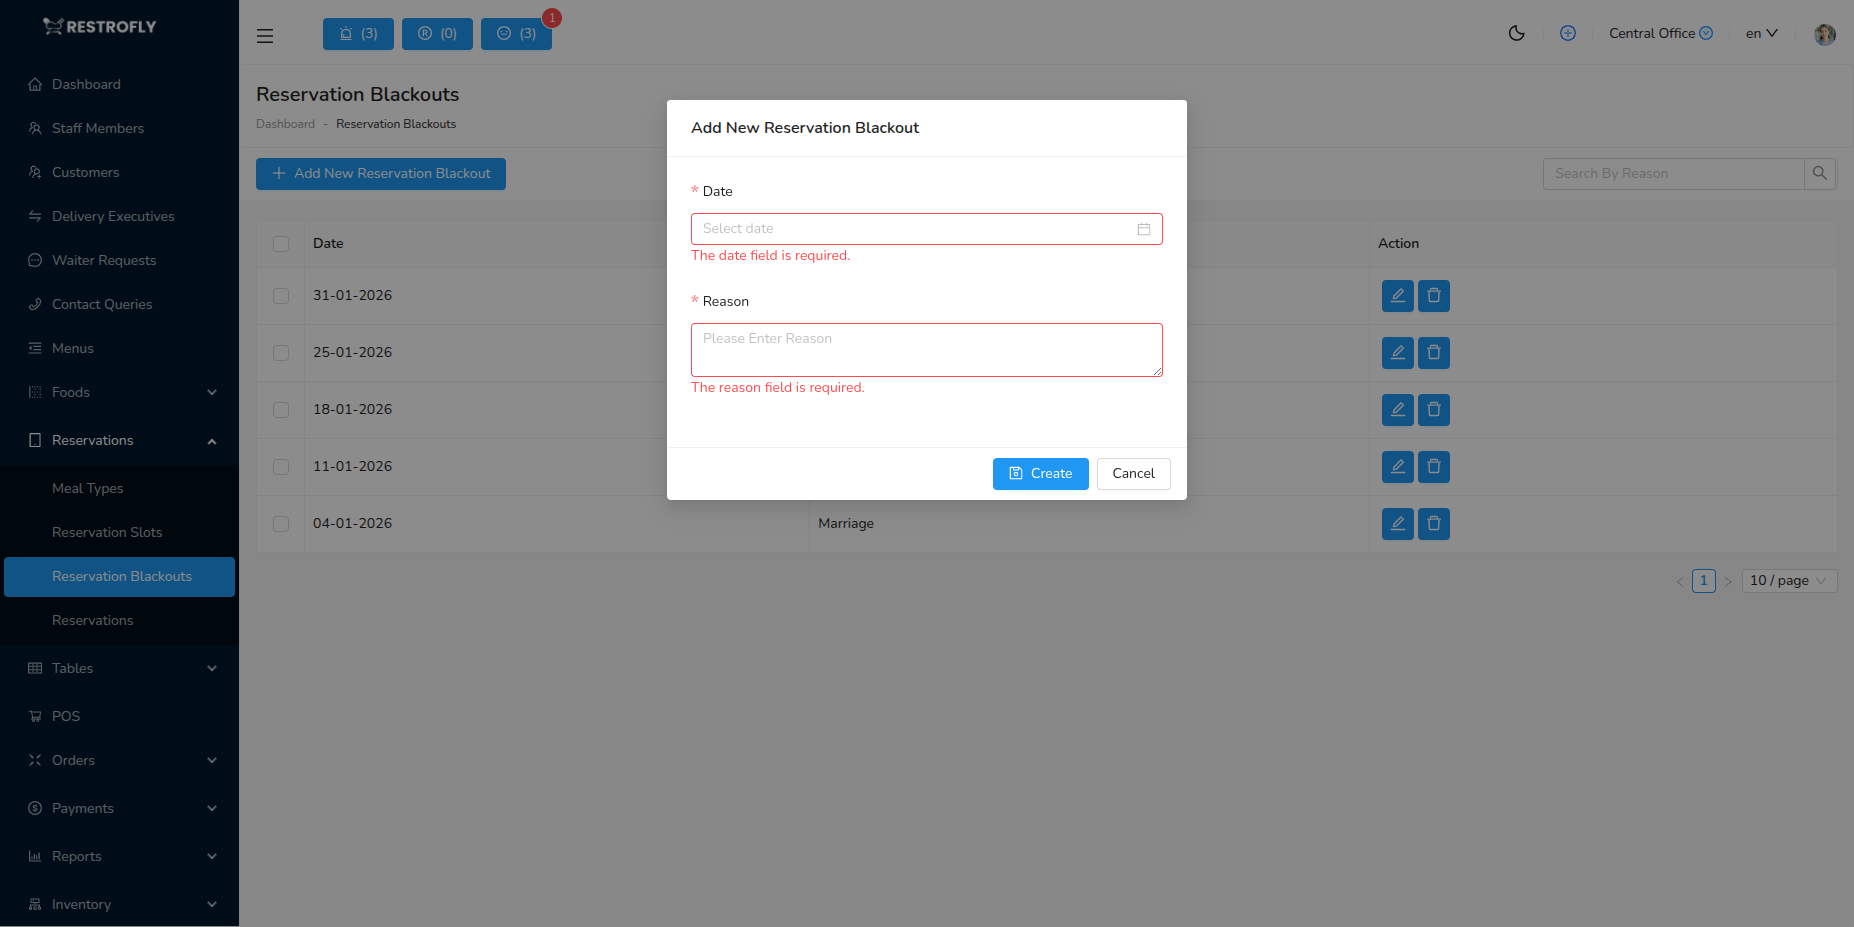This screenshot has height=927, width=1854.
Task: Navigate to Dashboard via breadcrumb link
Action: tap(285, 123)
